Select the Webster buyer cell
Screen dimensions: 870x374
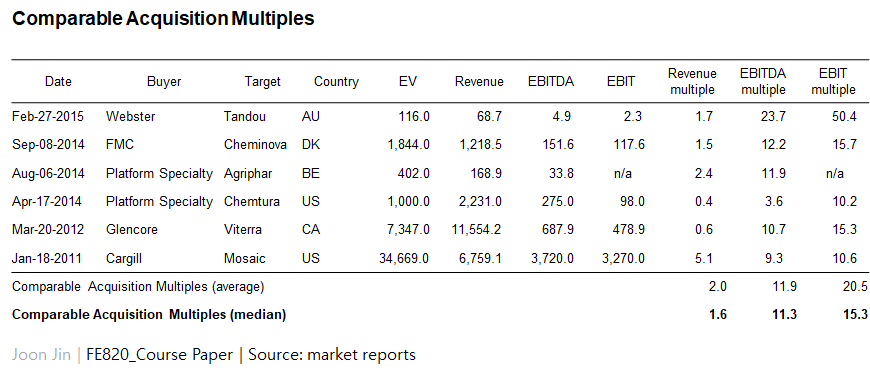tap(130, 117)
